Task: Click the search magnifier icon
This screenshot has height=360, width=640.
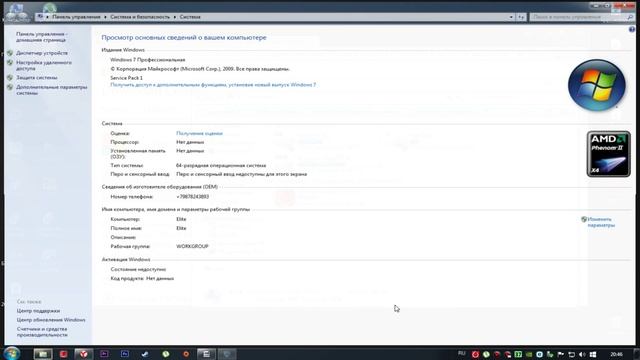Action: tap(630, 17)
